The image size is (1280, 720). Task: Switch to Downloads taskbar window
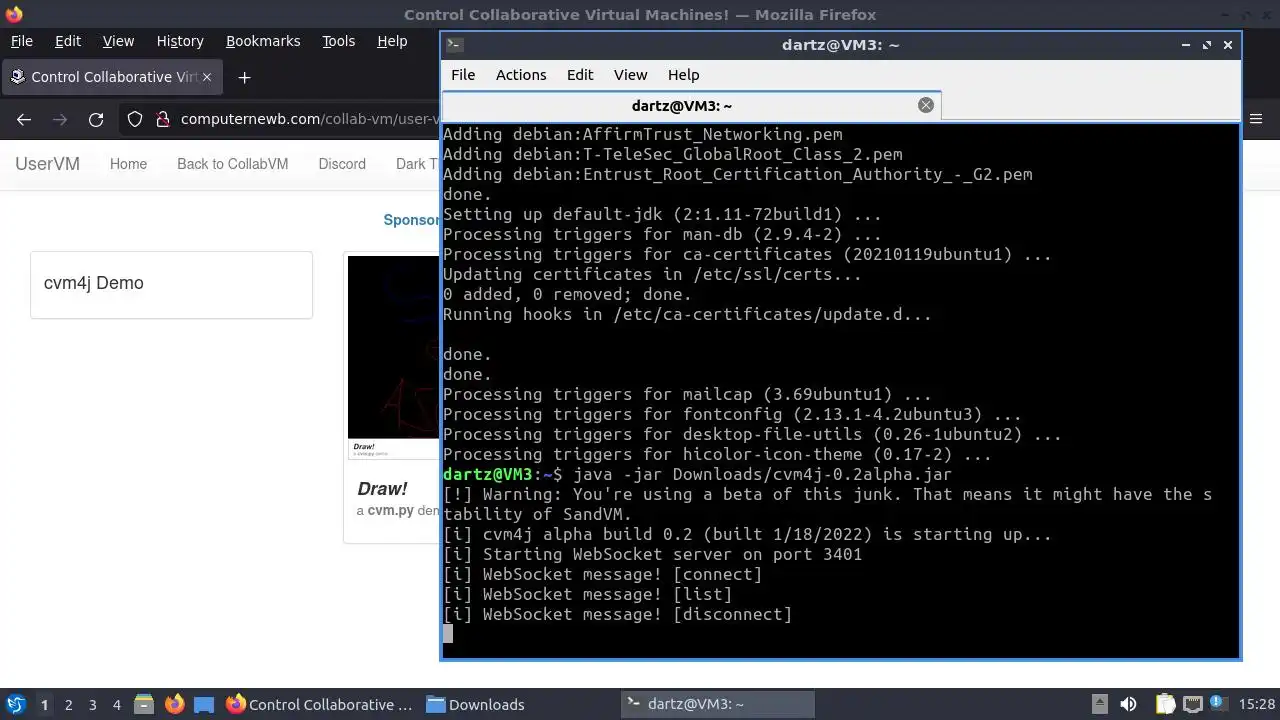[517, 704]
